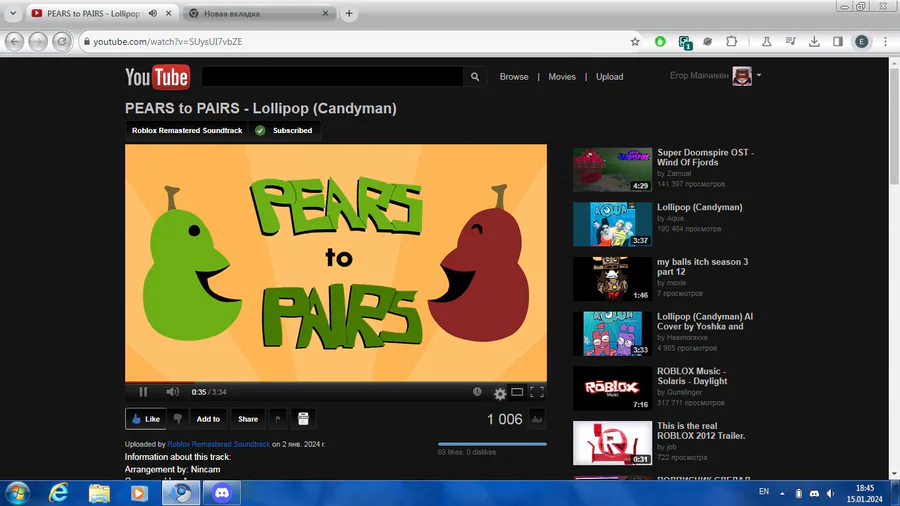Open Roblox Remastered Soundtrack channel button
Image resolution: width=900 pixels, height=506 pixels.
(x=187, y=130)
